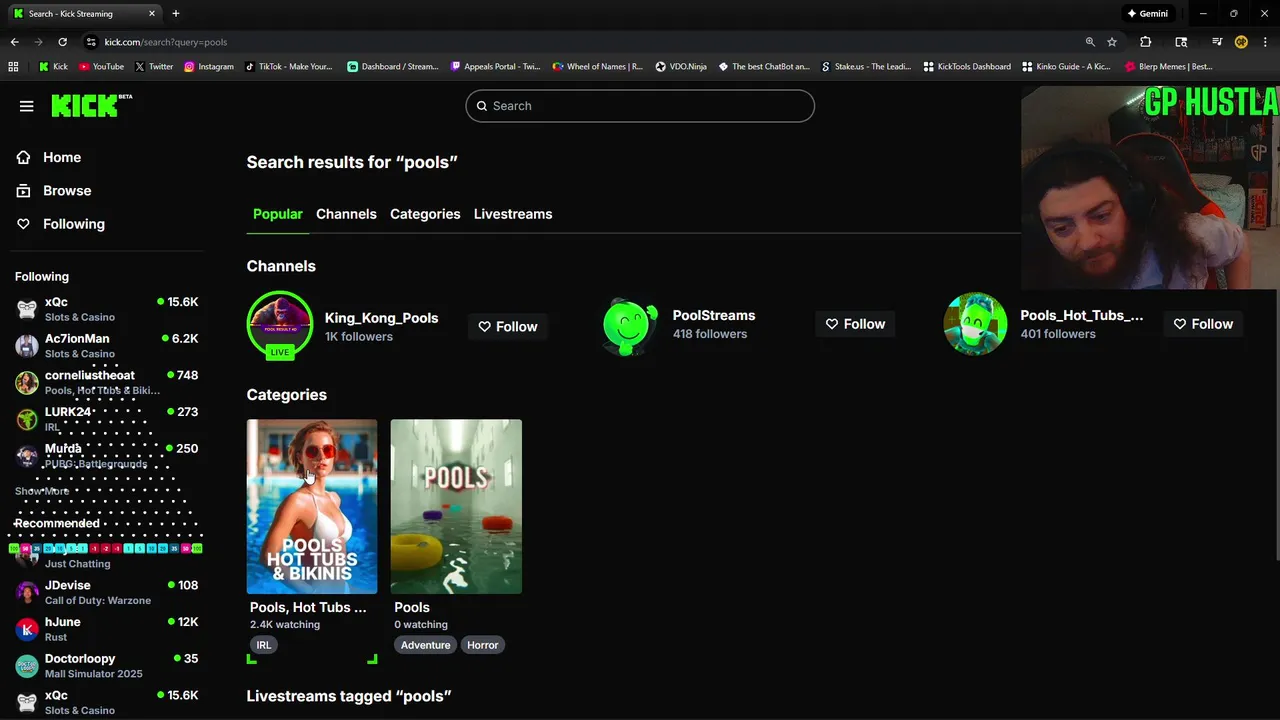Open the hamburger sidebar menu
This screenshot has width=1280, height=720.
pos(27,106)
